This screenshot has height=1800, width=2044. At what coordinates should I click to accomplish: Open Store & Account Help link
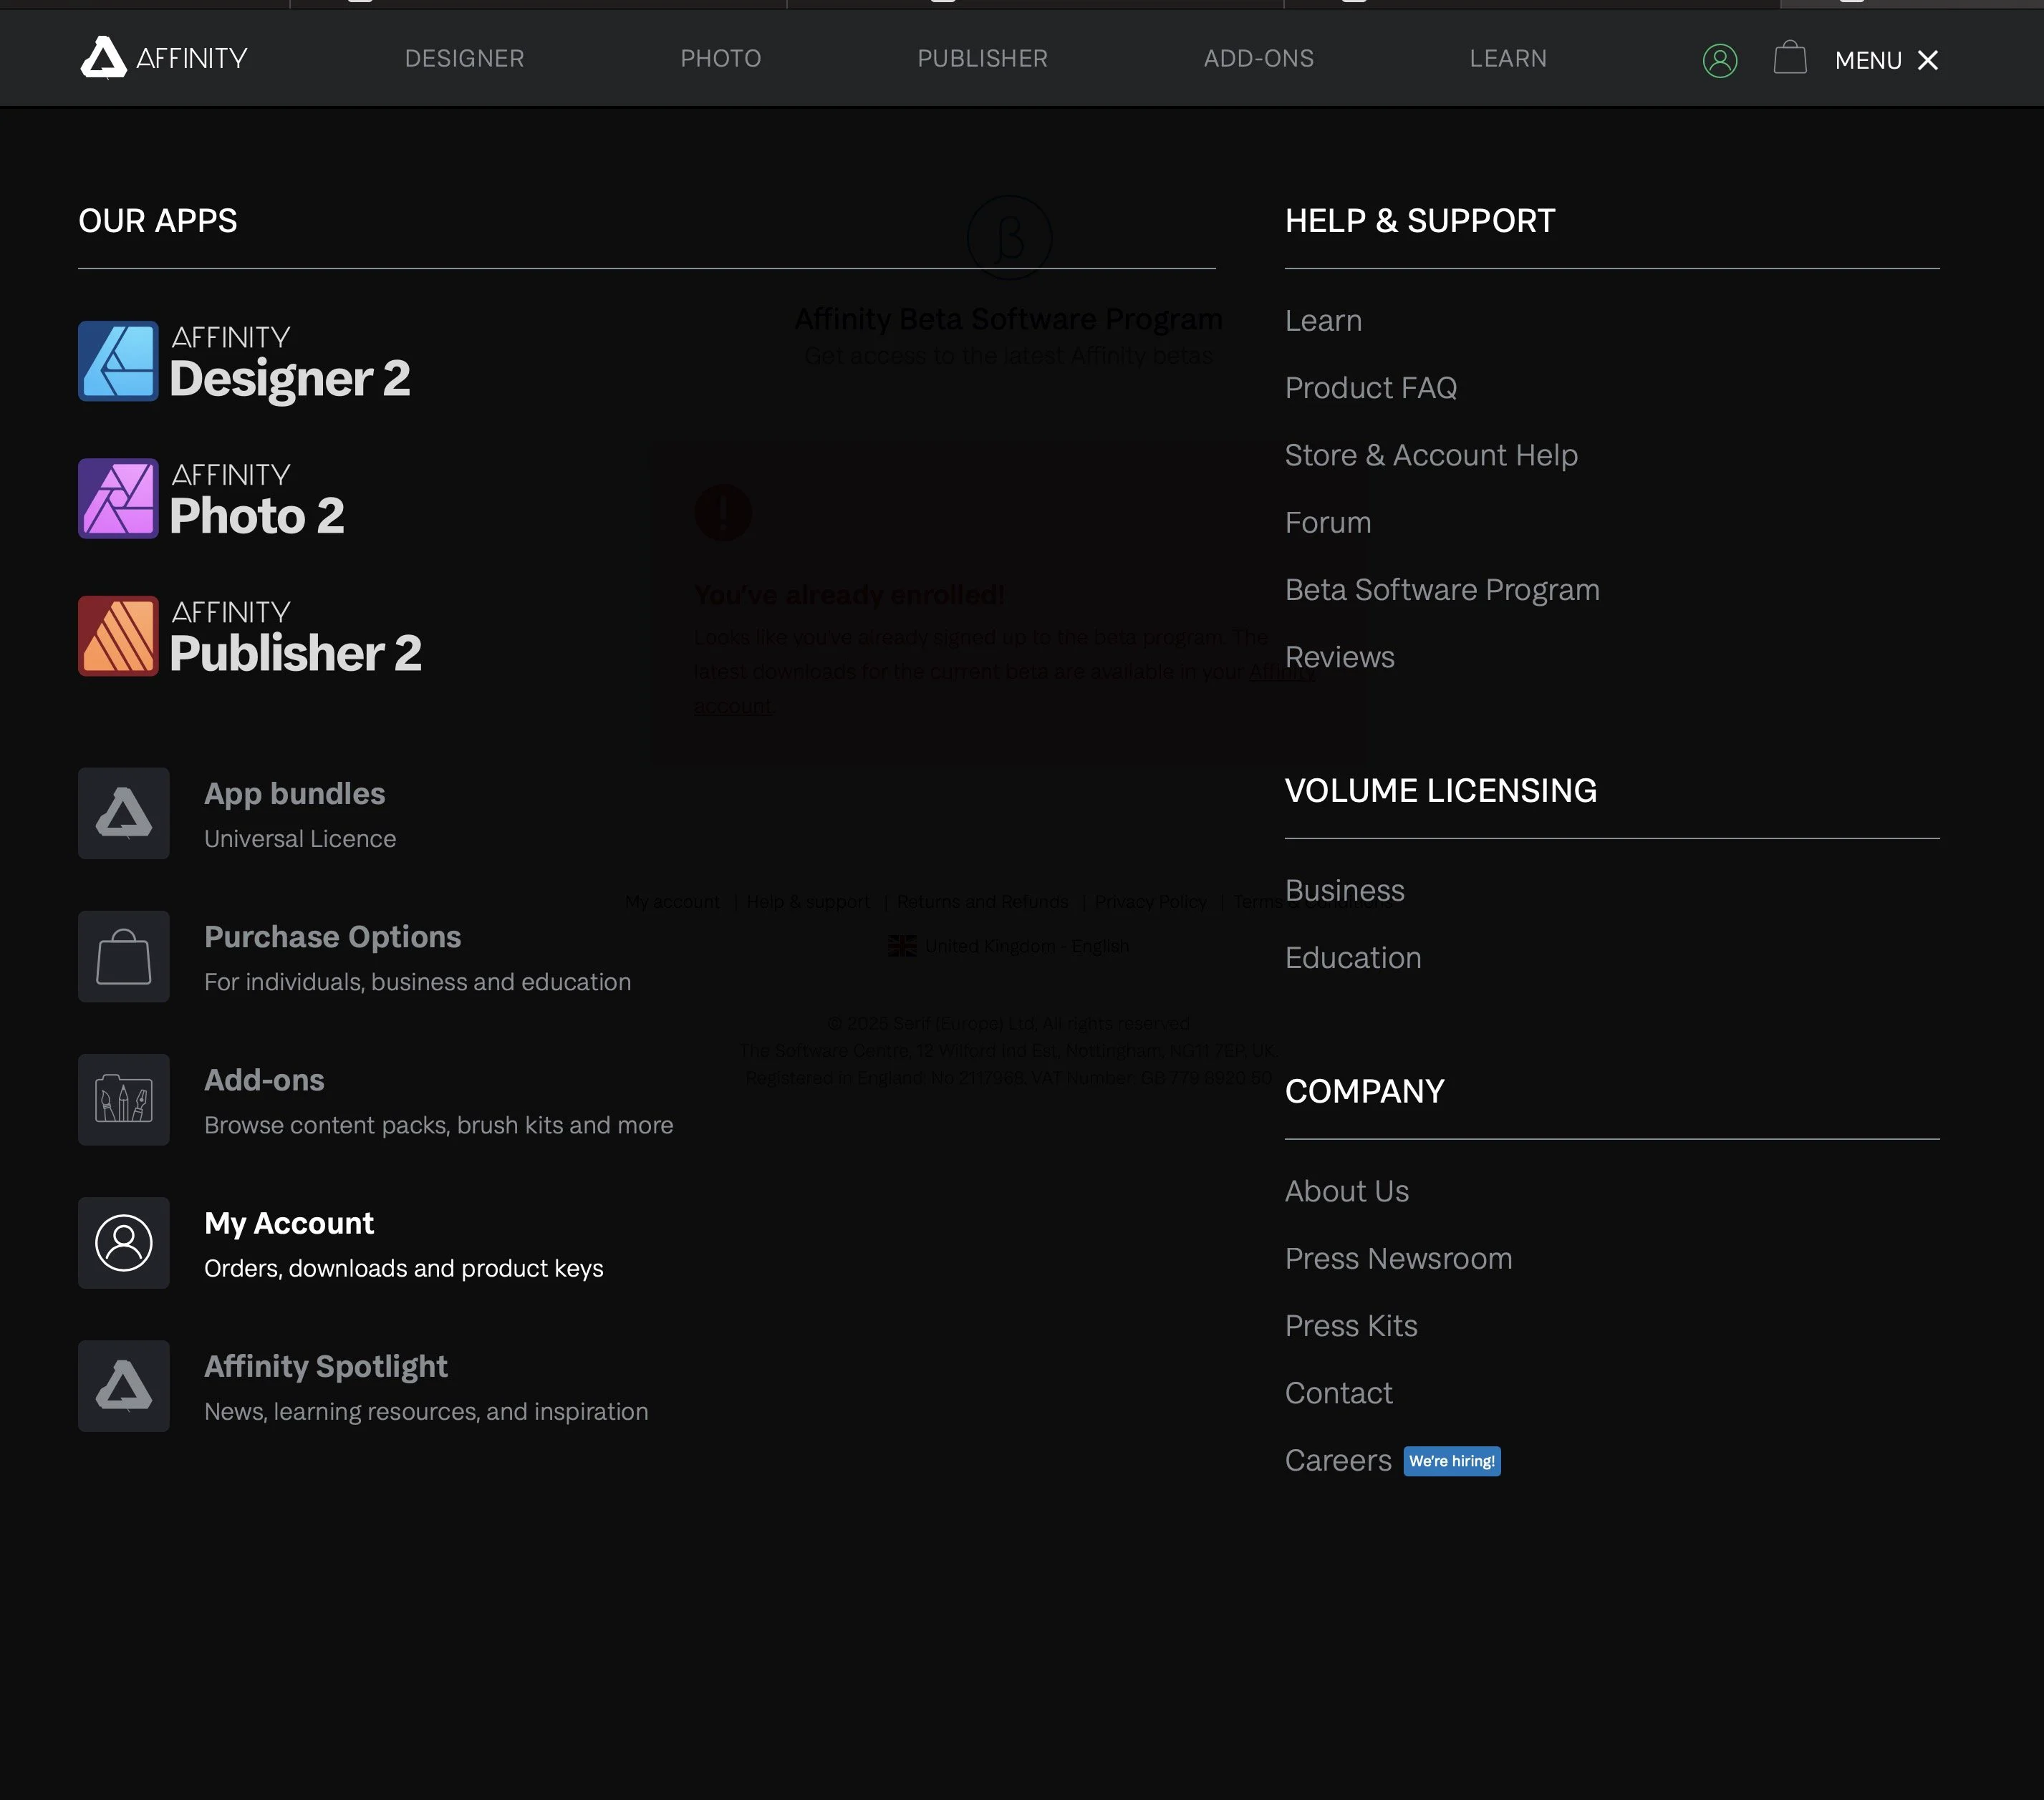(1430, 455)
